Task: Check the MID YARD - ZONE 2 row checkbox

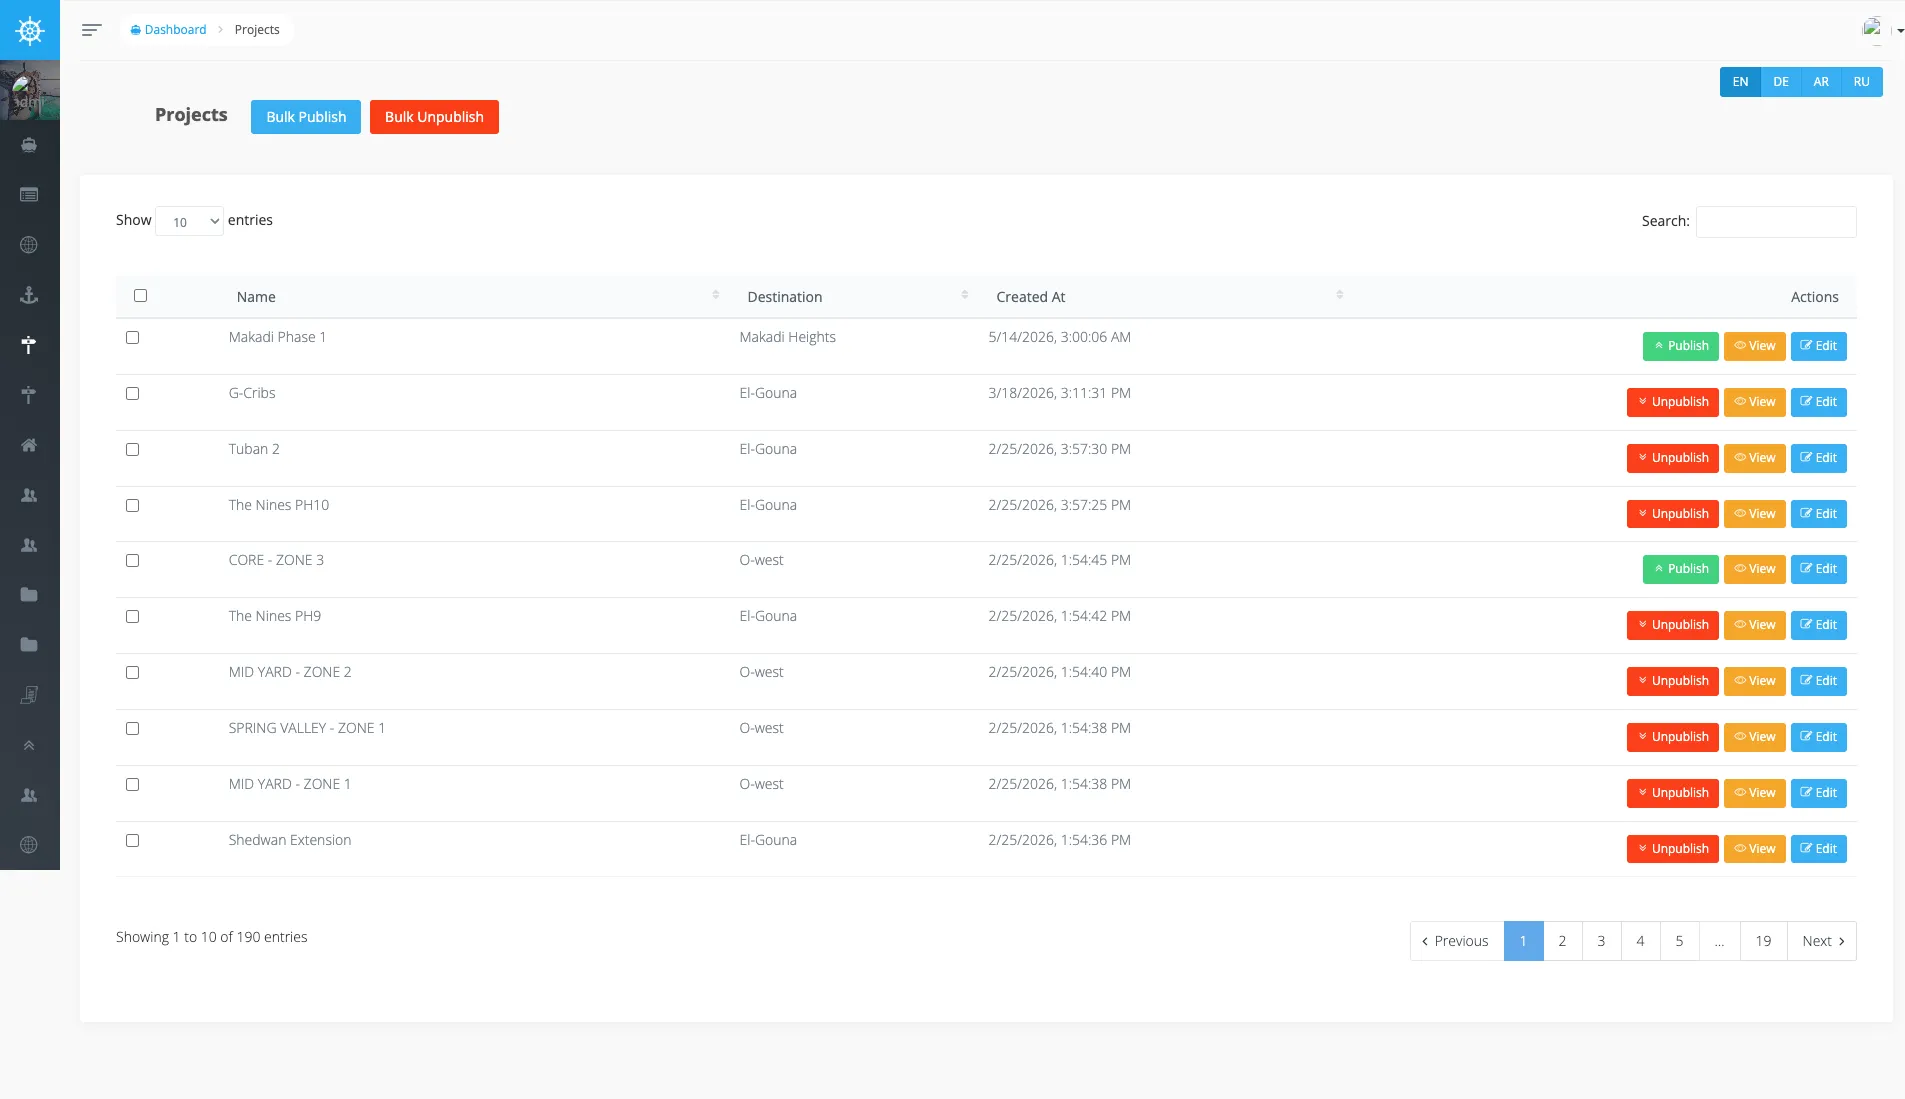Action: tap(132, 672)
